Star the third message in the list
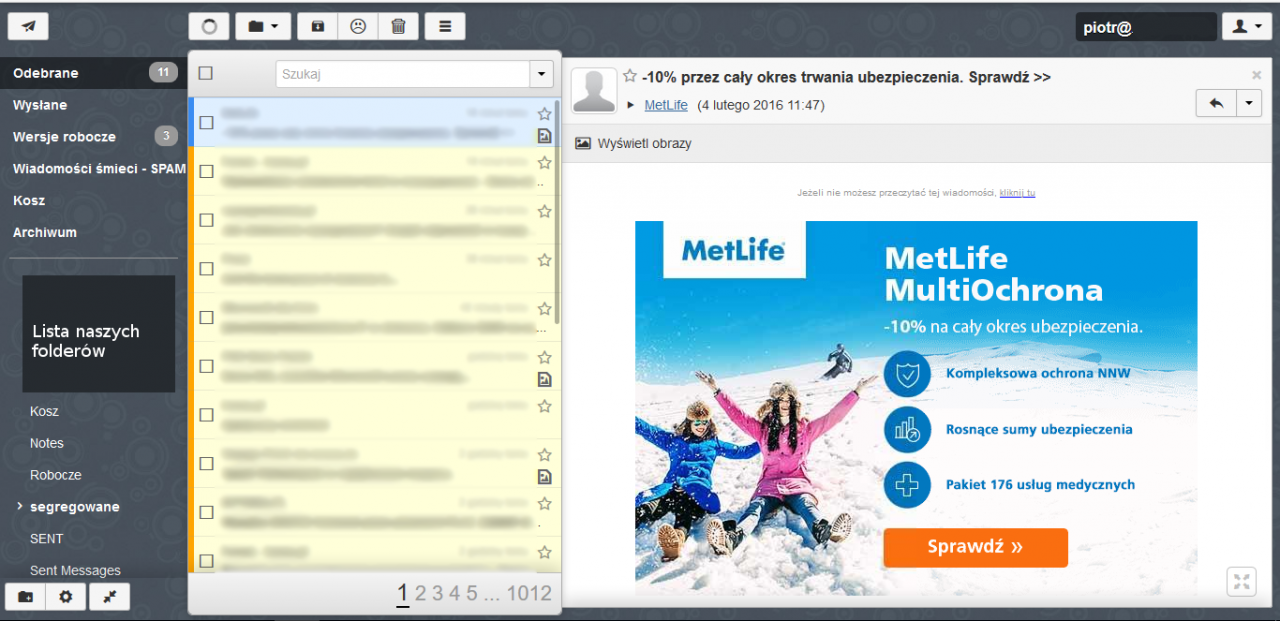Viewport: 1280px width, 621px height. pos(545,212)
